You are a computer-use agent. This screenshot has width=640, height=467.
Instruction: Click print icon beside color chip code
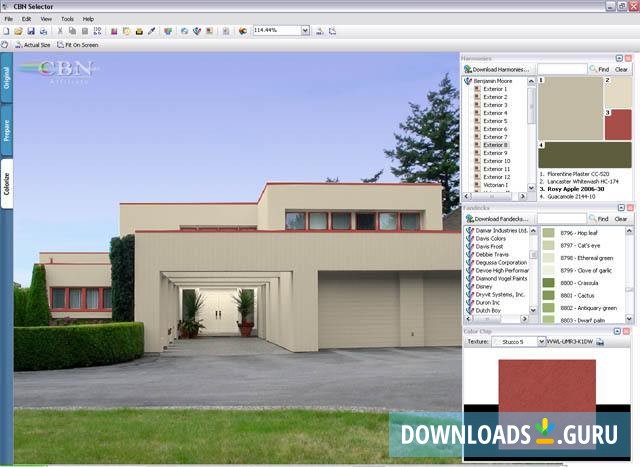tap(600, 341)
